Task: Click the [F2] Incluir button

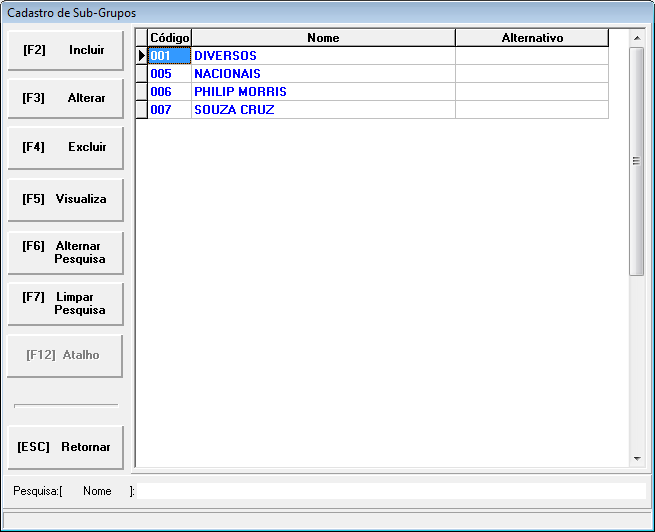Action: [x=65, y=50]
